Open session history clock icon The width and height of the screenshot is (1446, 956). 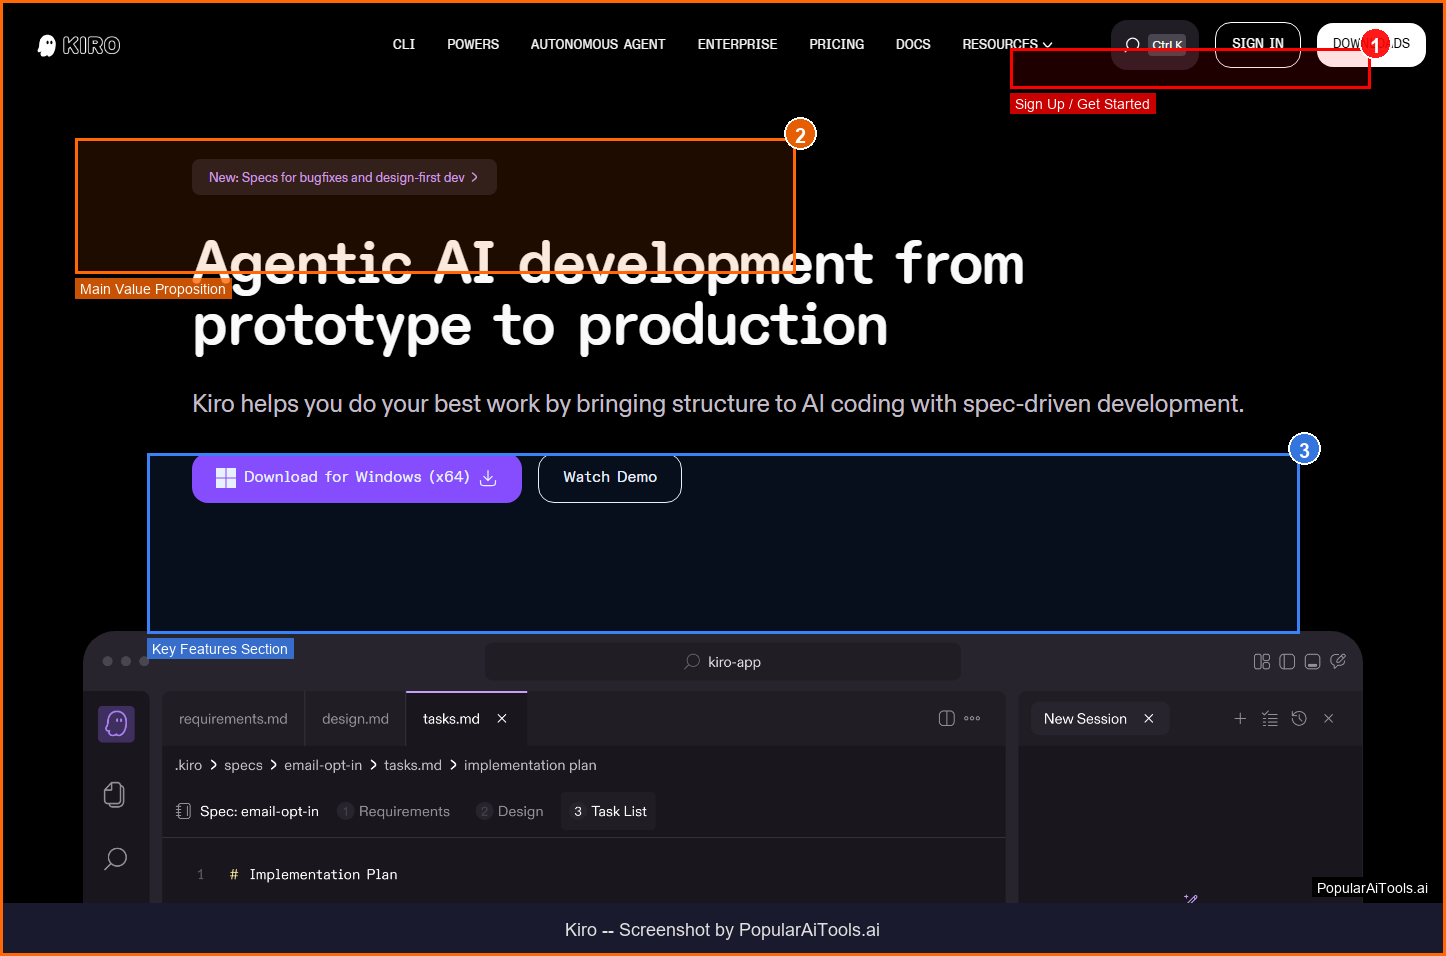[1299, 719]
